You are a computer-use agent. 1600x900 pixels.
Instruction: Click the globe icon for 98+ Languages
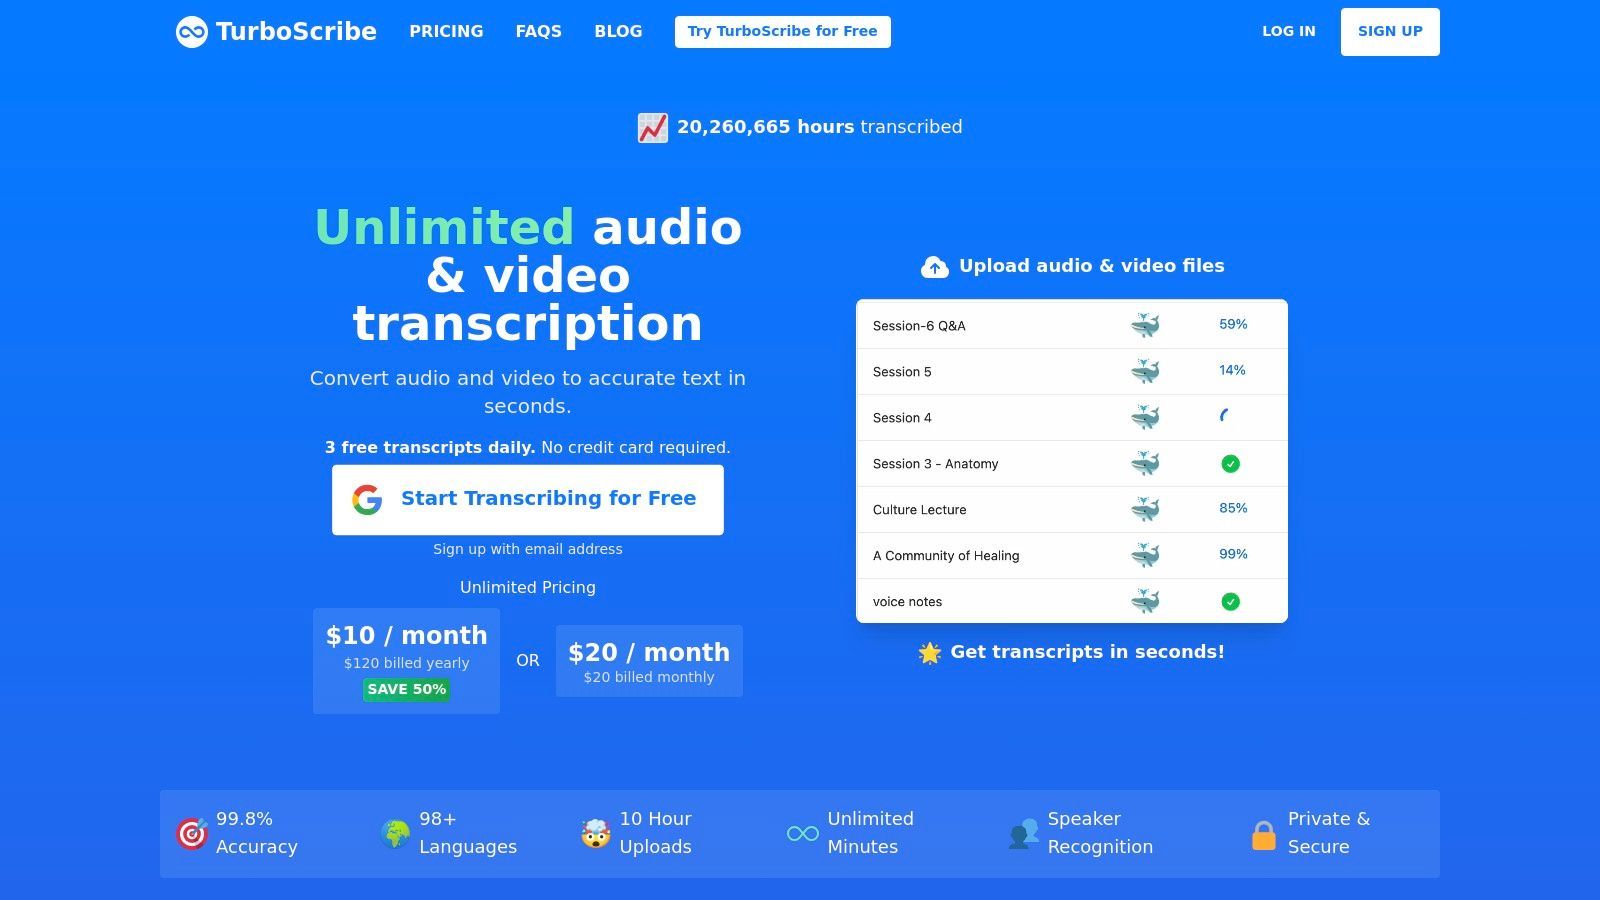pos(395,833)
